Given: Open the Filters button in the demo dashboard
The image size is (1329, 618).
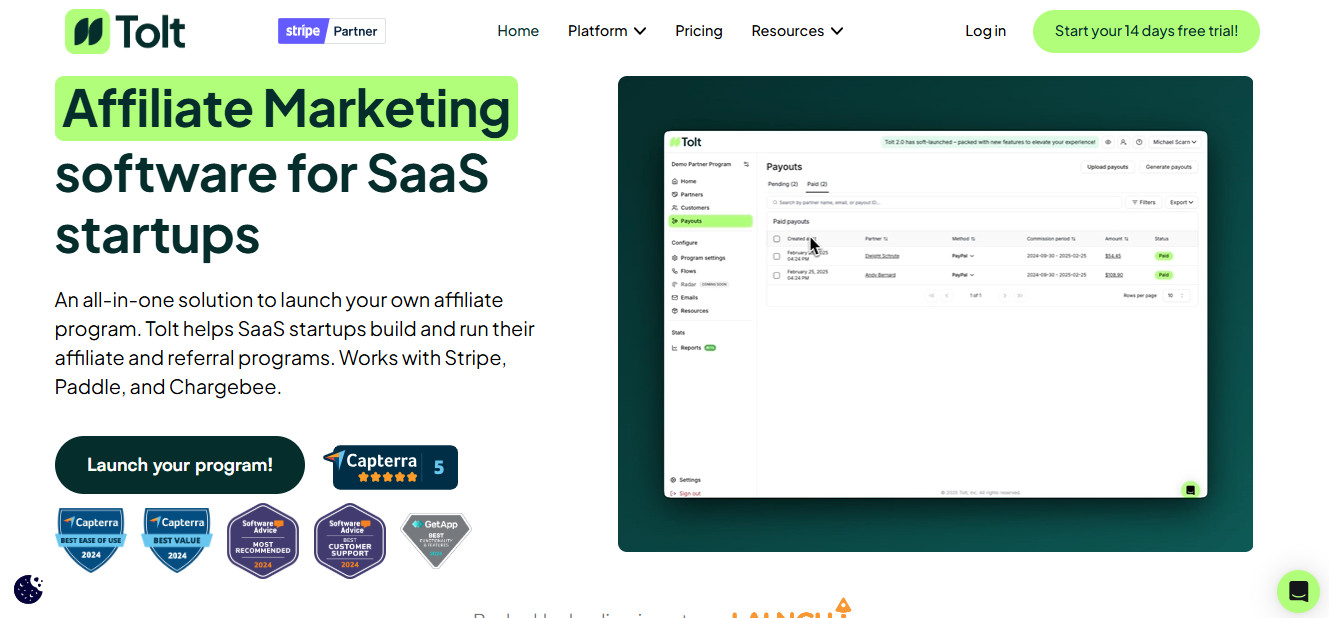Looking at the screenshot, I should click(1143, 202).
